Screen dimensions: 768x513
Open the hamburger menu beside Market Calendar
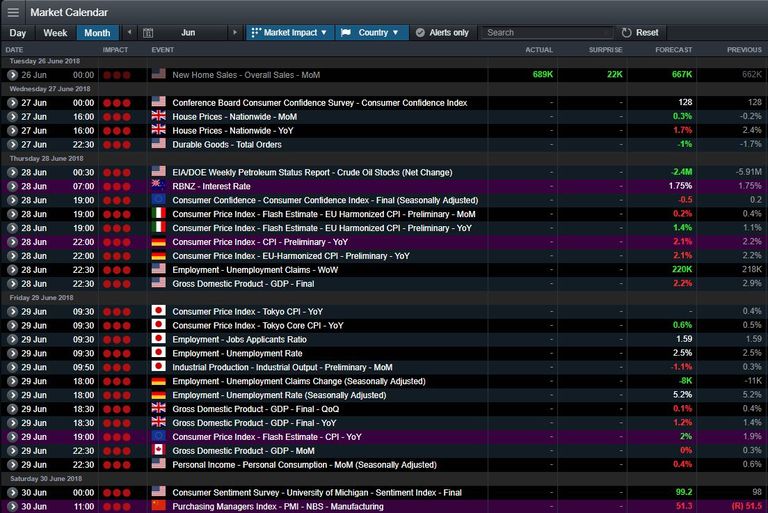point(13,12)
